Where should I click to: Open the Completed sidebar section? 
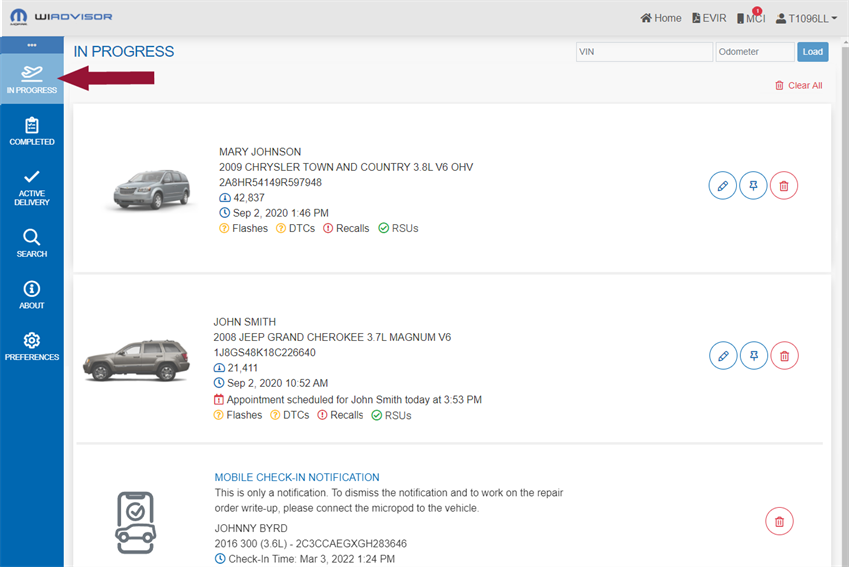pyautogui.click(x=31, y=131)
